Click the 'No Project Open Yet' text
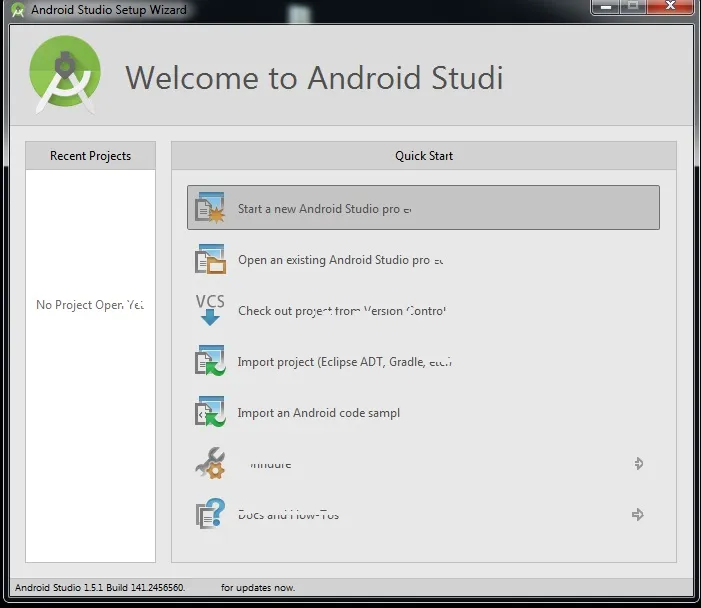This screenshot has width=701, height=608. coord(90,305)
